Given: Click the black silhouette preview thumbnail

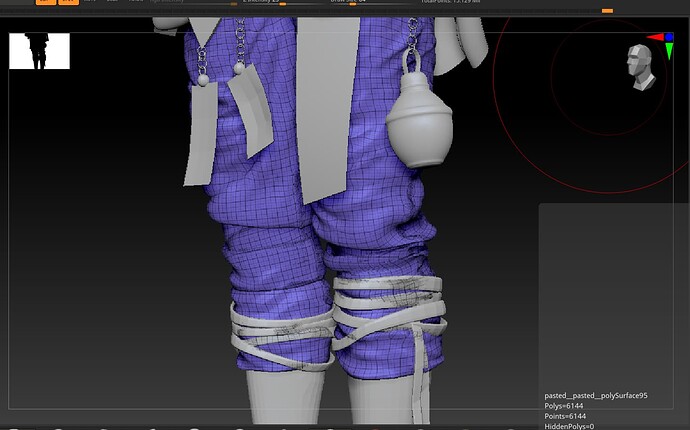Looking at the screenshot, I should click(39, 51).
